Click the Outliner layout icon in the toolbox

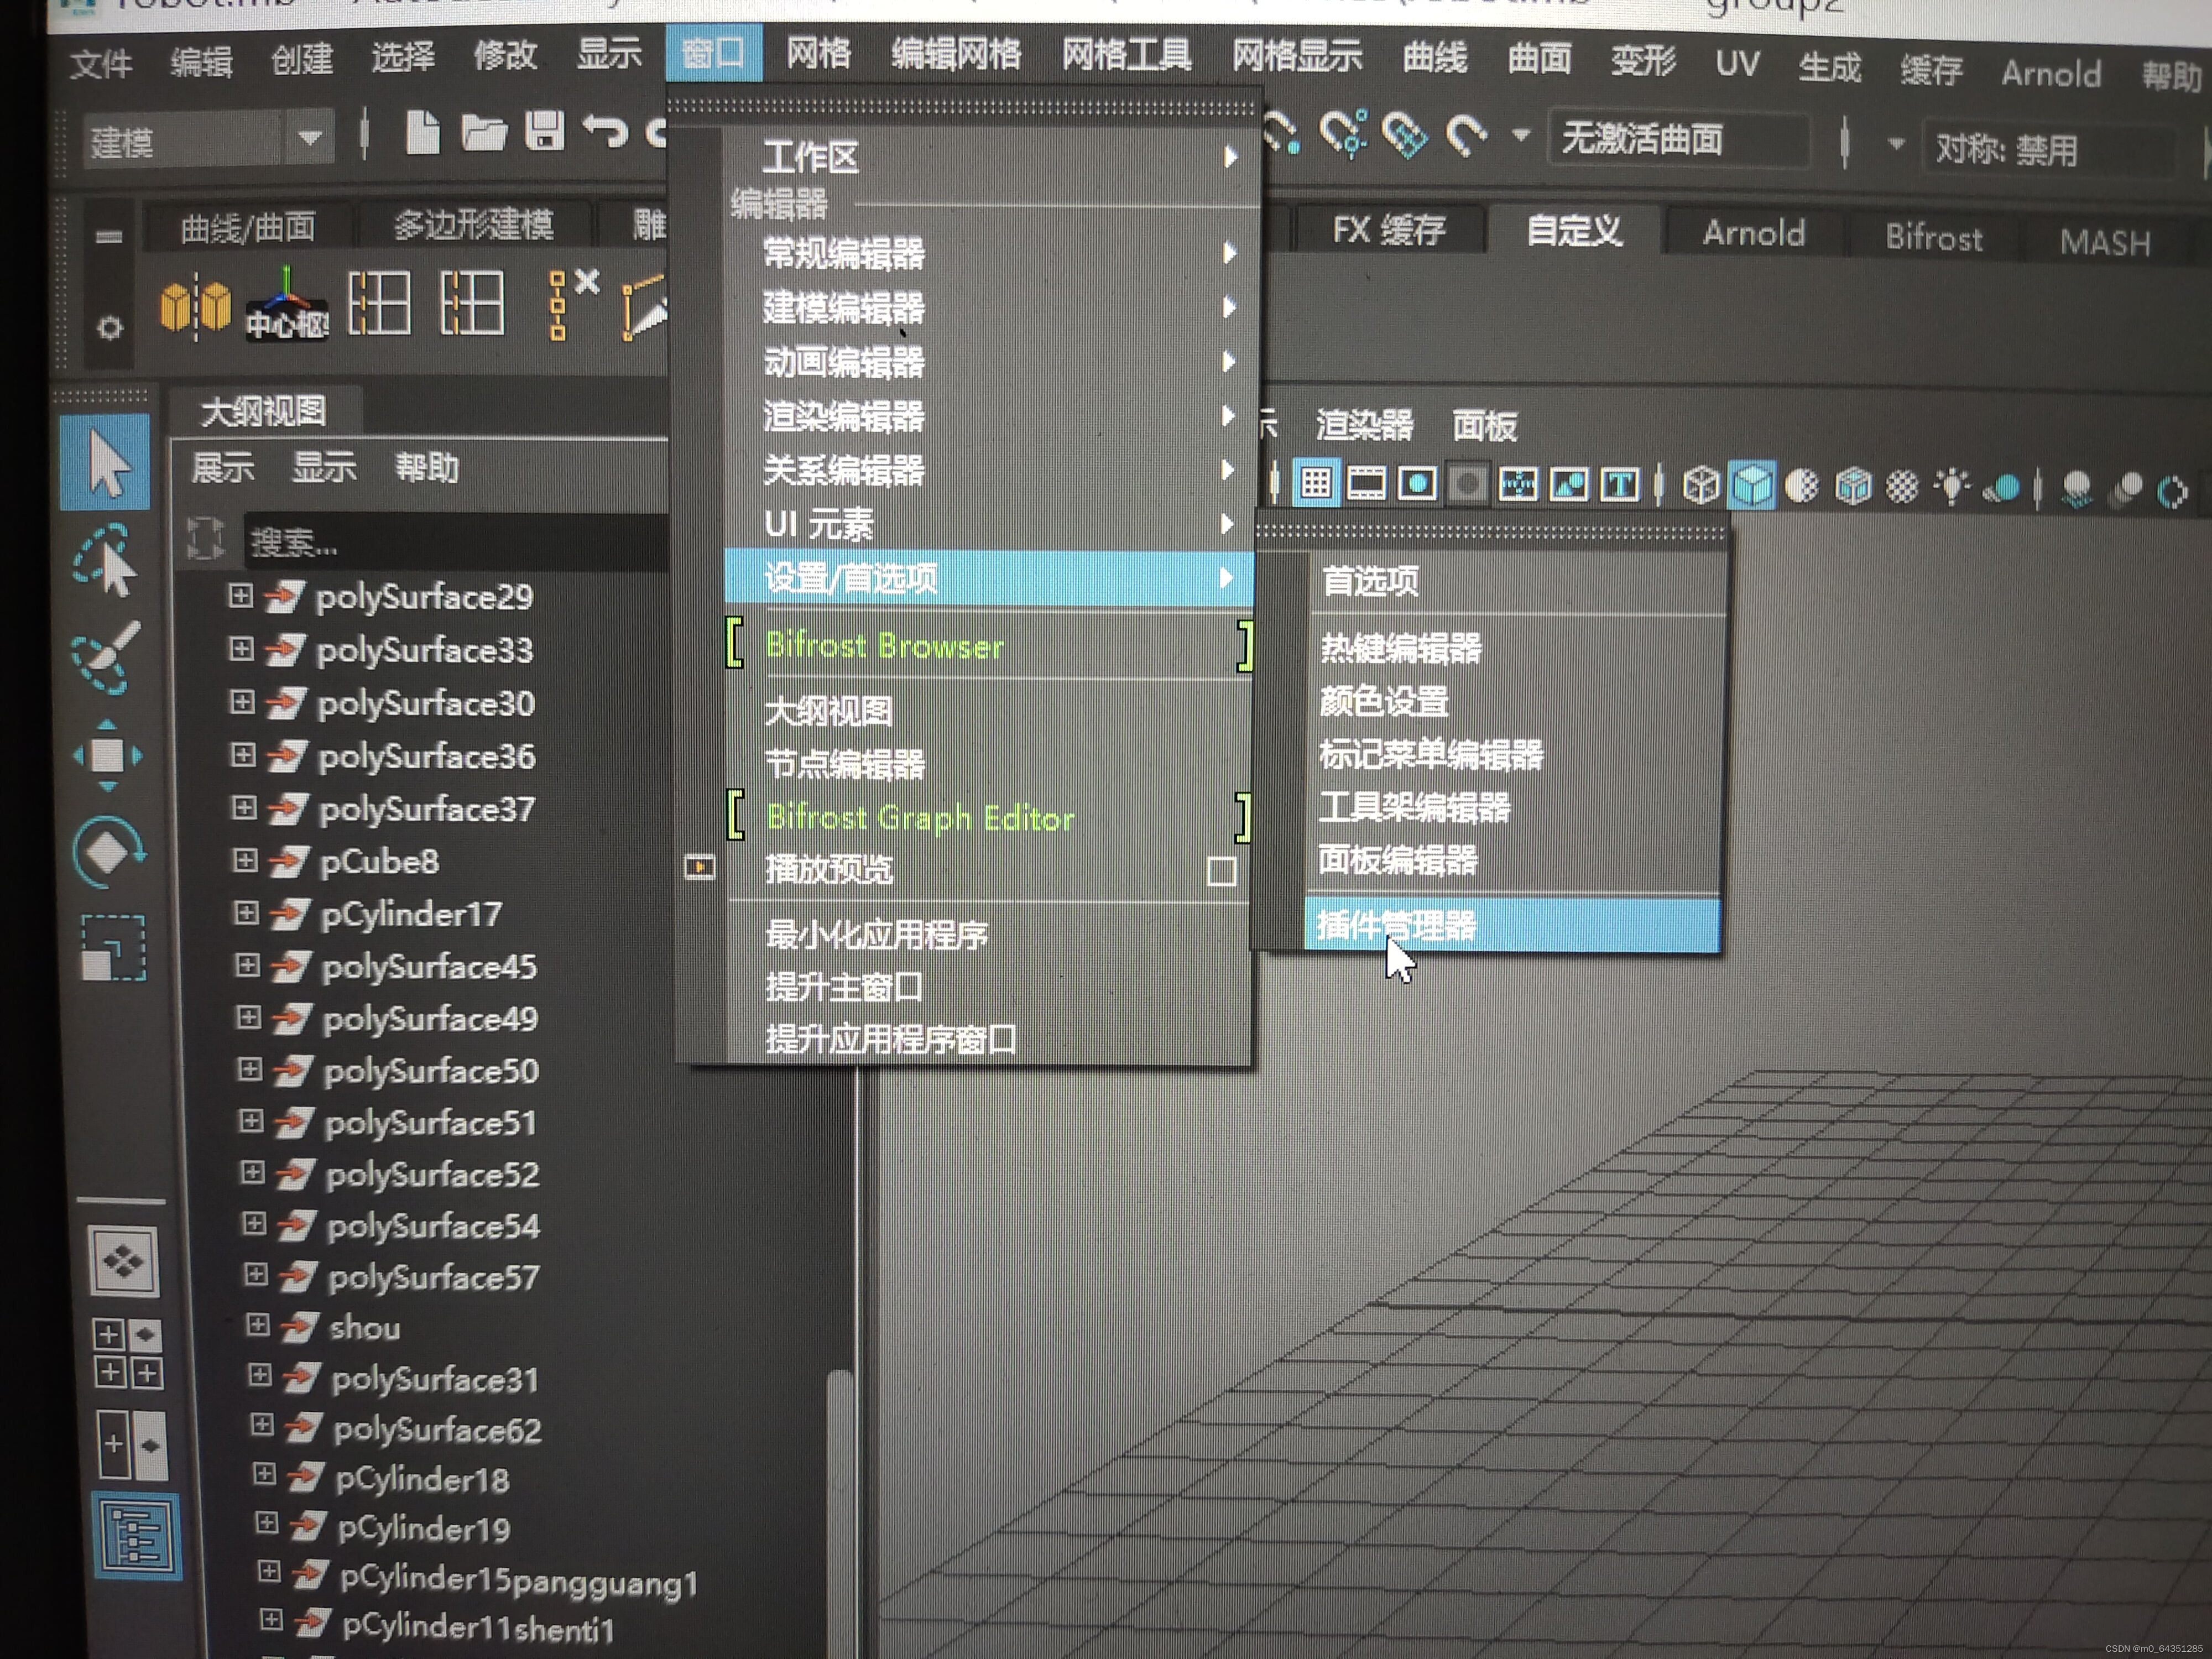137,1536
